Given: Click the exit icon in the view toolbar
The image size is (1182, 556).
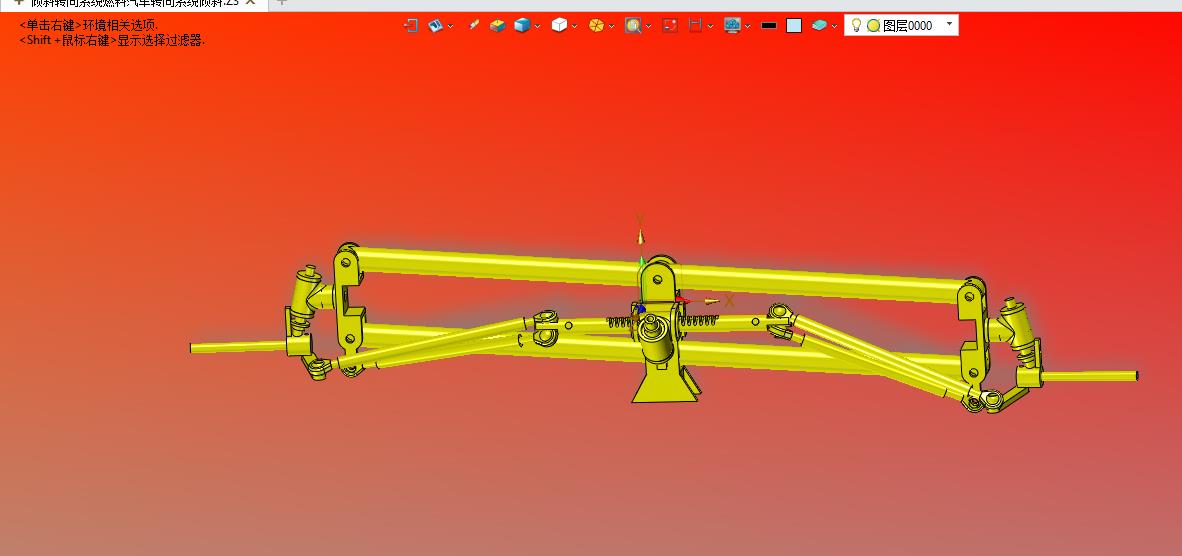Looking at the screenshot, I should click(x=411, y=26).
